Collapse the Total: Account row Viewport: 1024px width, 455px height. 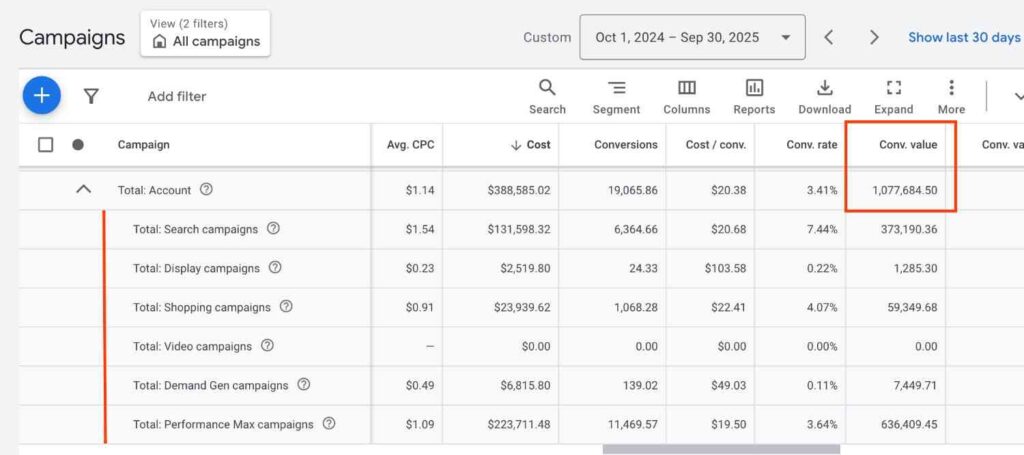pos(85,189)
